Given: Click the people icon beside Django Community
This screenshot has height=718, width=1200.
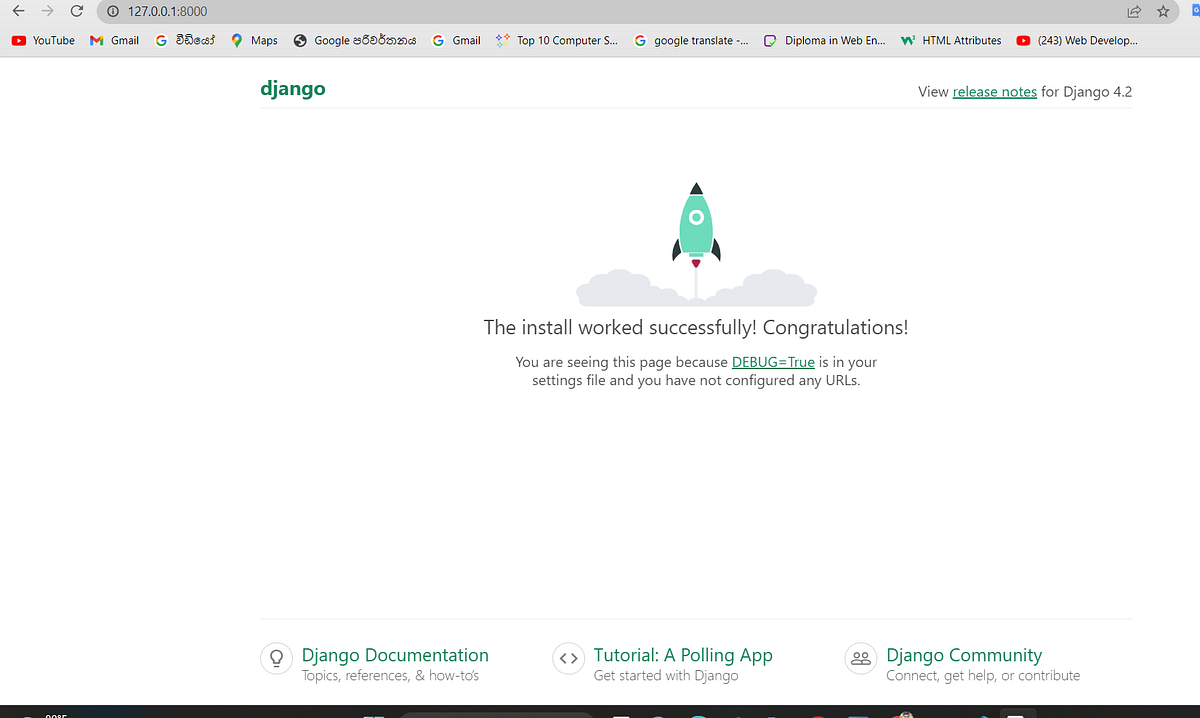Looking at the screenshot, I should pyautogui.click(x=860, y=658).
